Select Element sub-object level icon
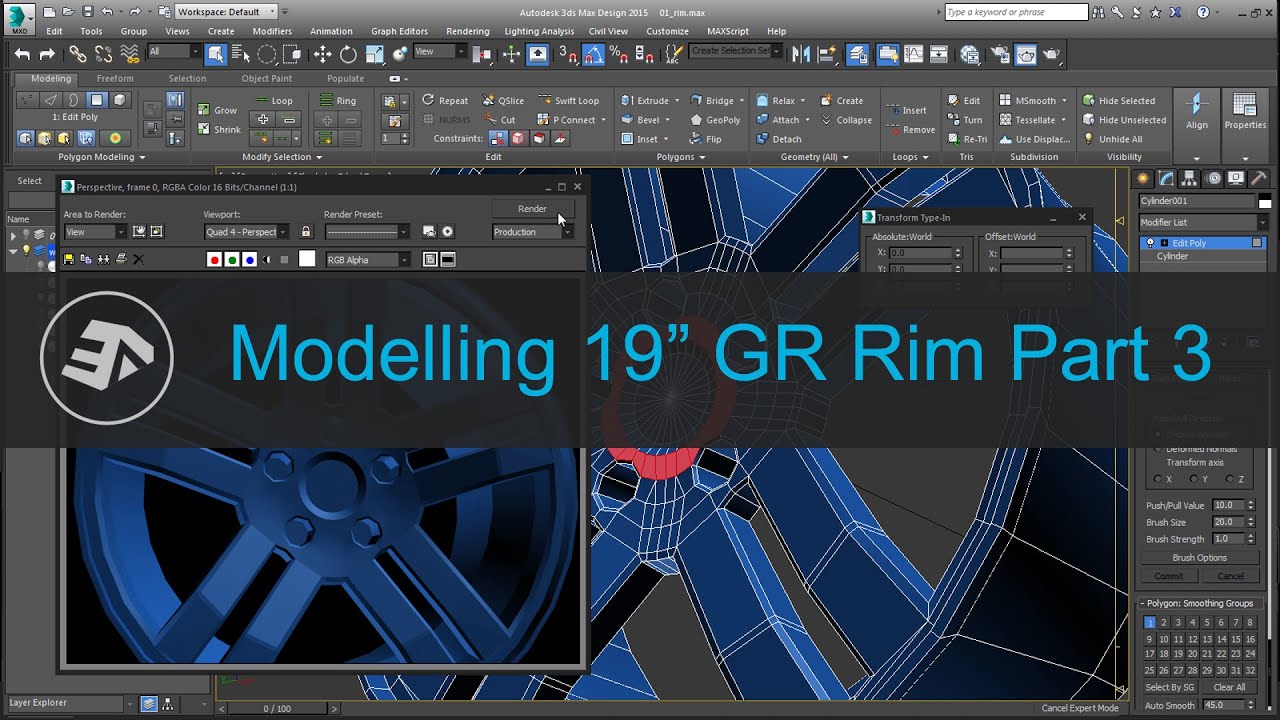The width and height of the screenshot is (1280, 720). [120, 100]
